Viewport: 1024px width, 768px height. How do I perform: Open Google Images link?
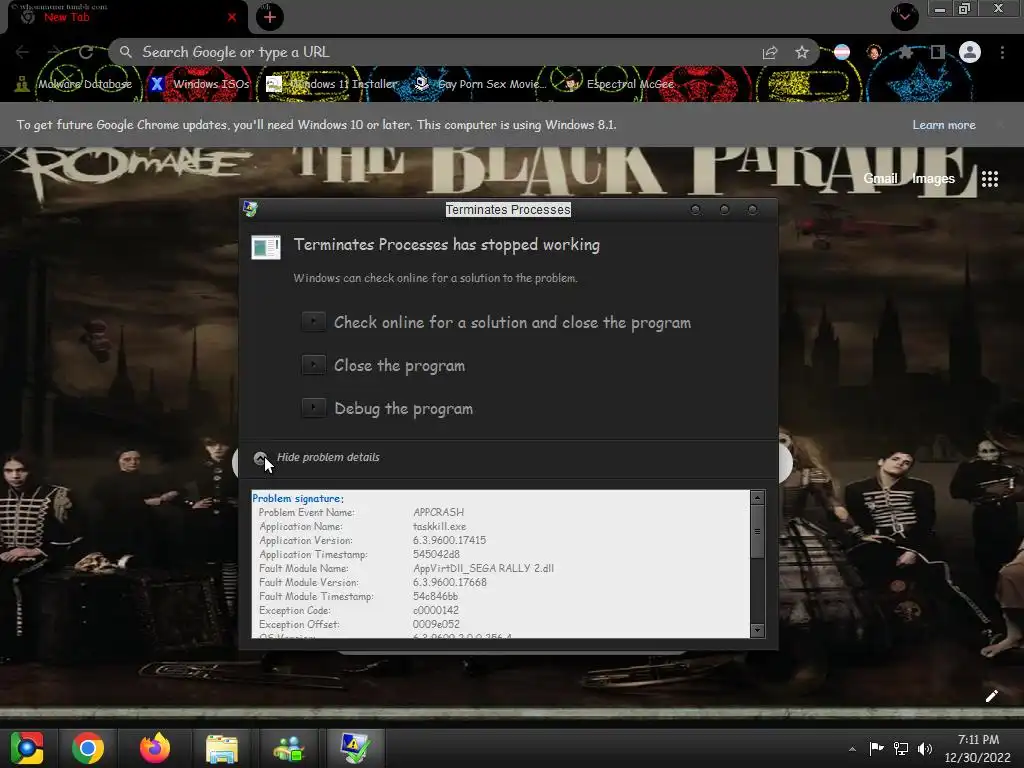pyautogui.click(x=933, y=178)
